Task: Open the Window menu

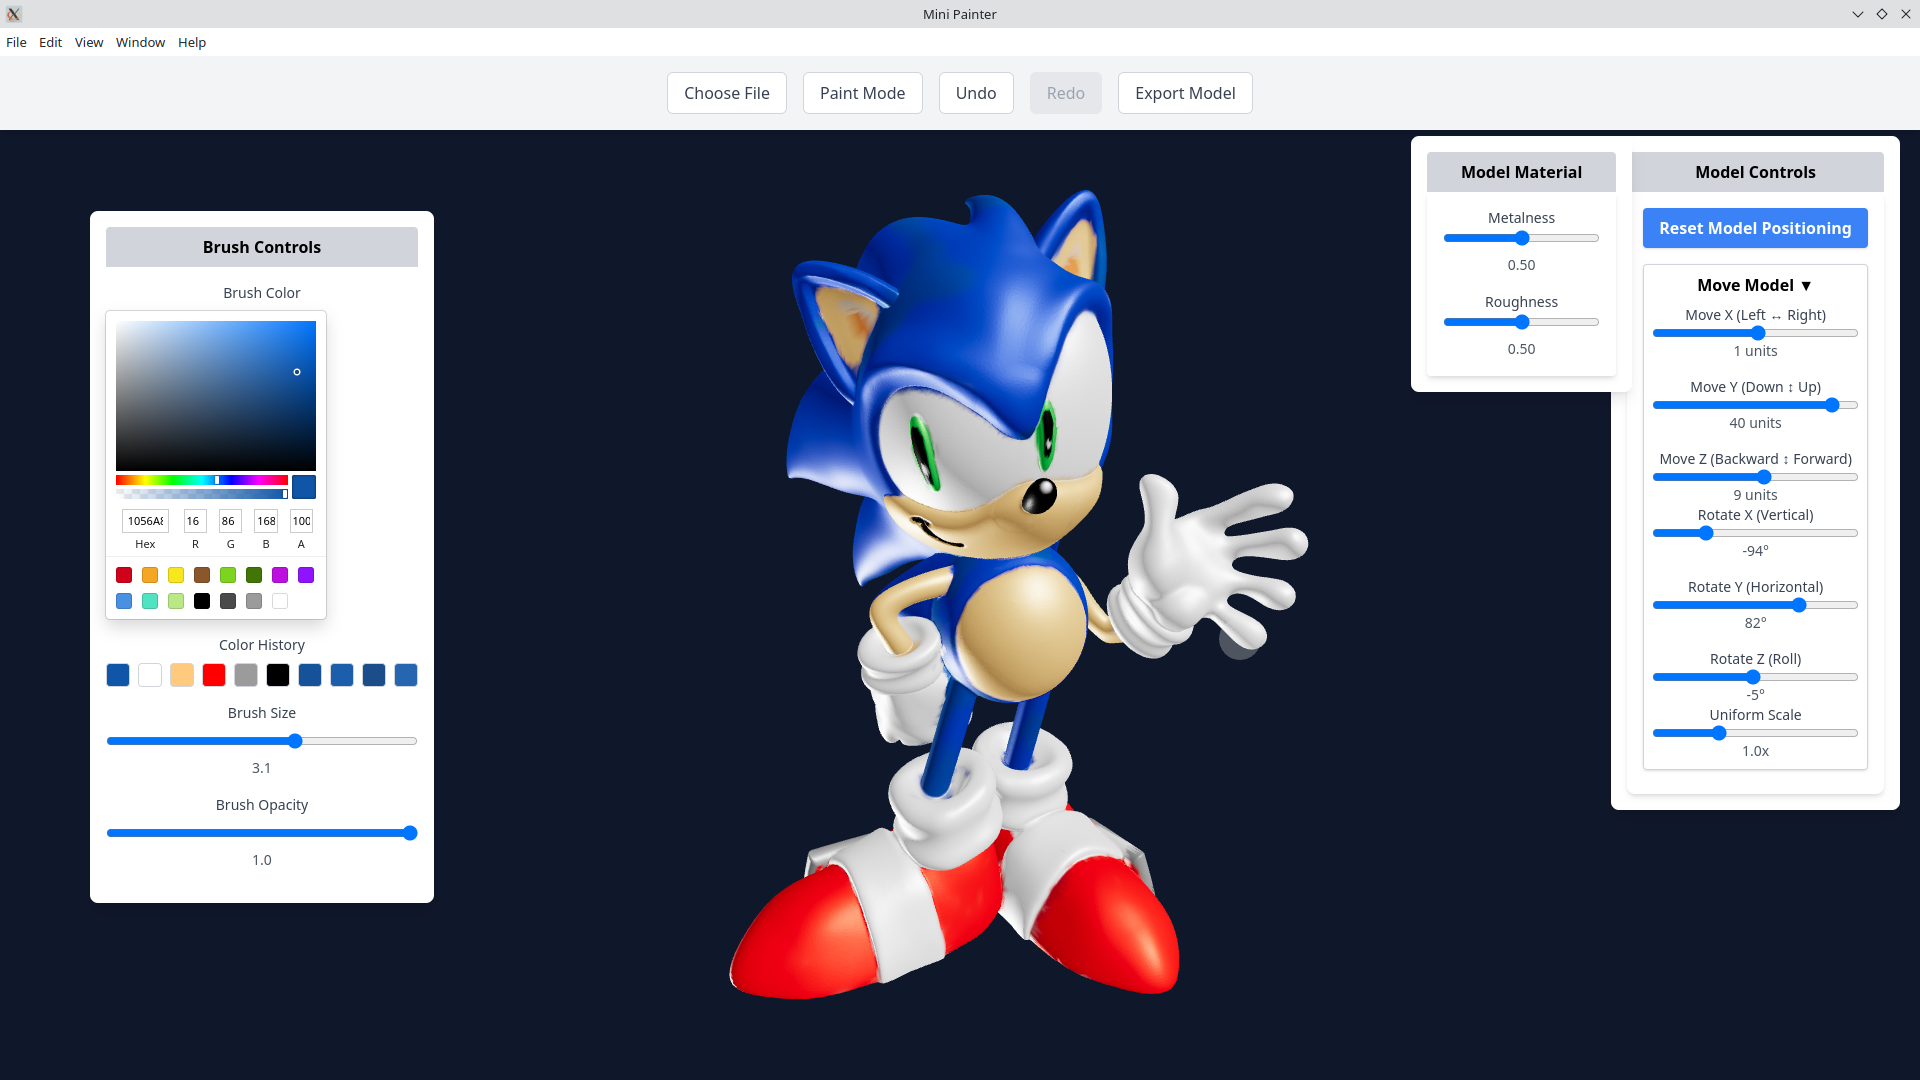Action: click(x=140, y=42)
